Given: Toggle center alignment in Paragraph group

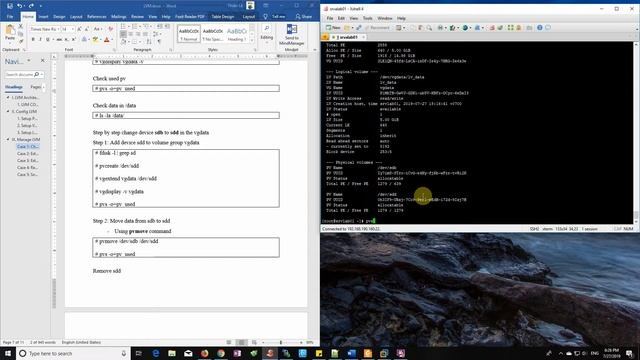Looking at the screenshot, I should (131, 34).
